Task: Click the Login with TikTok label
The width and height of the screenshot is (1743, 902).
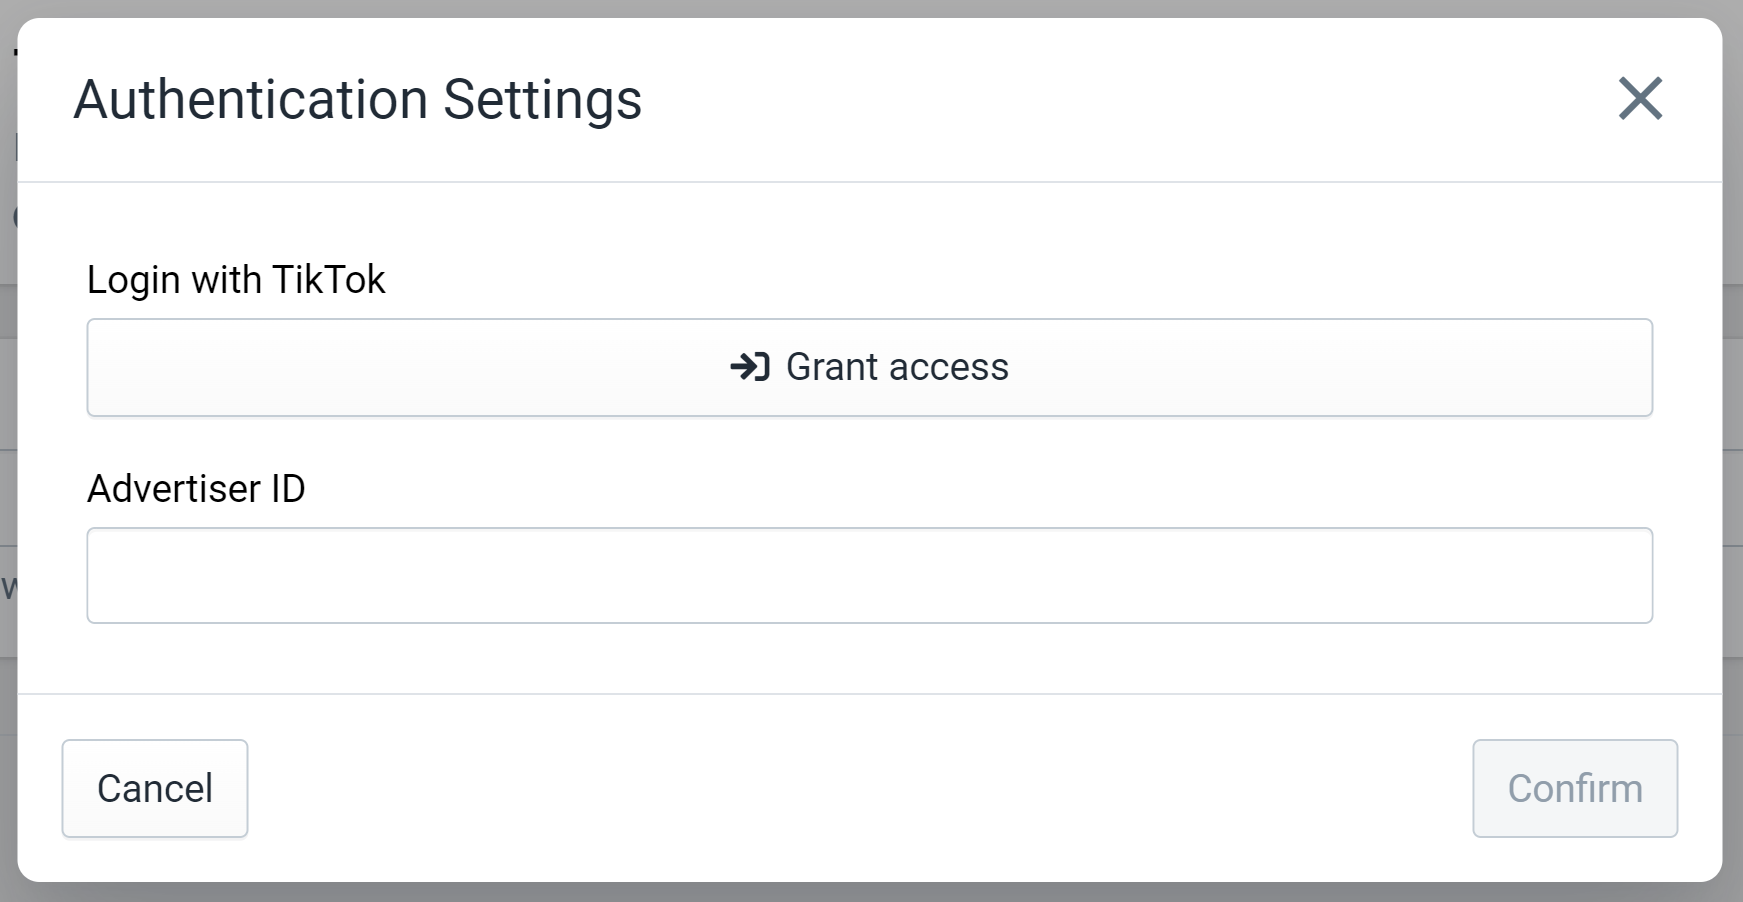Action: (236, 280)
